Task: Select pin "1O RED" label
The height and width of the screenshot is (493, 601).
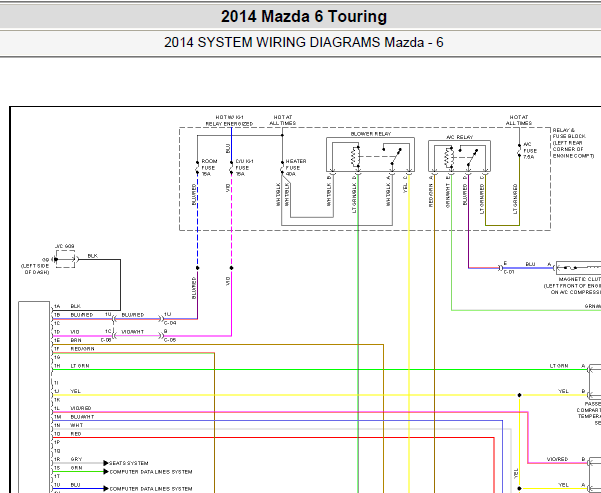Action: click(x=67, y=434)
